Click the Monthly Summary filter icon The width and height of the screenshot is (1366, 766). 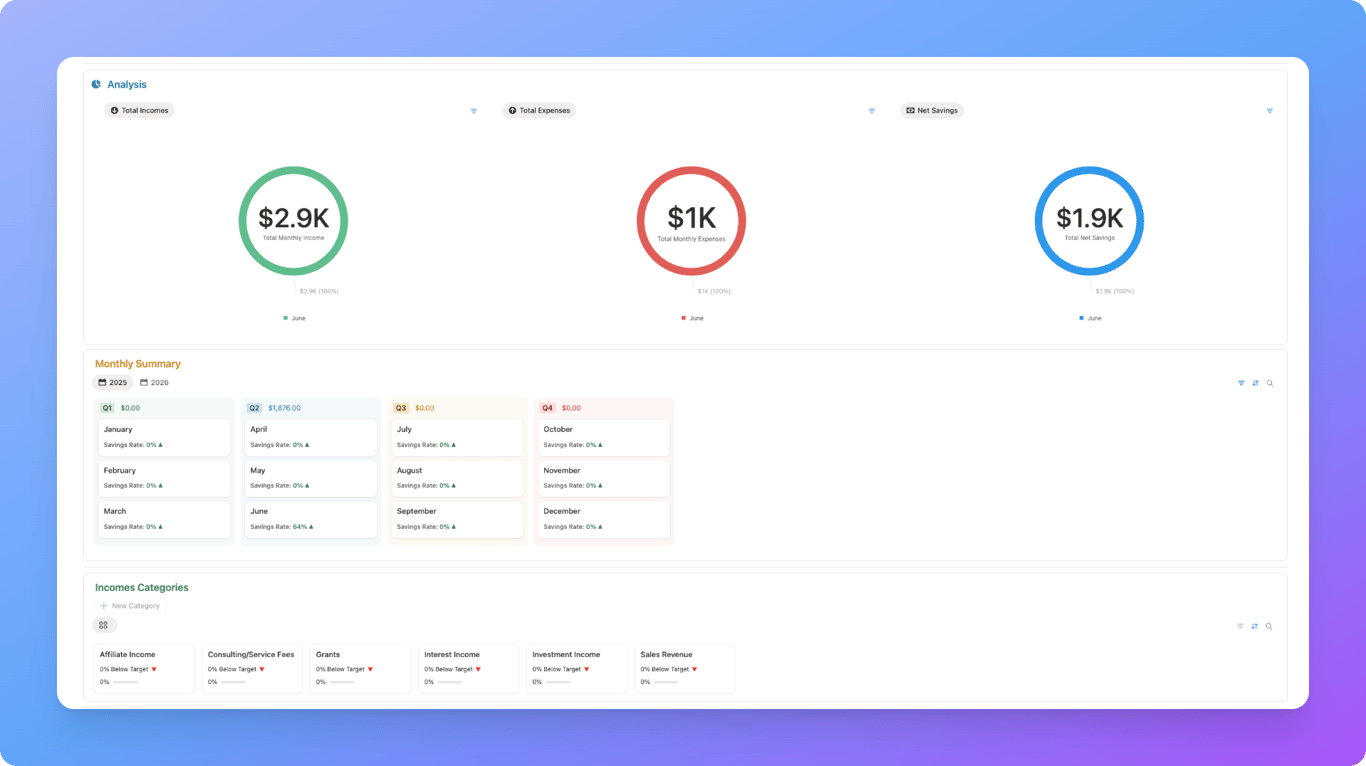[x=1241, y=383]
